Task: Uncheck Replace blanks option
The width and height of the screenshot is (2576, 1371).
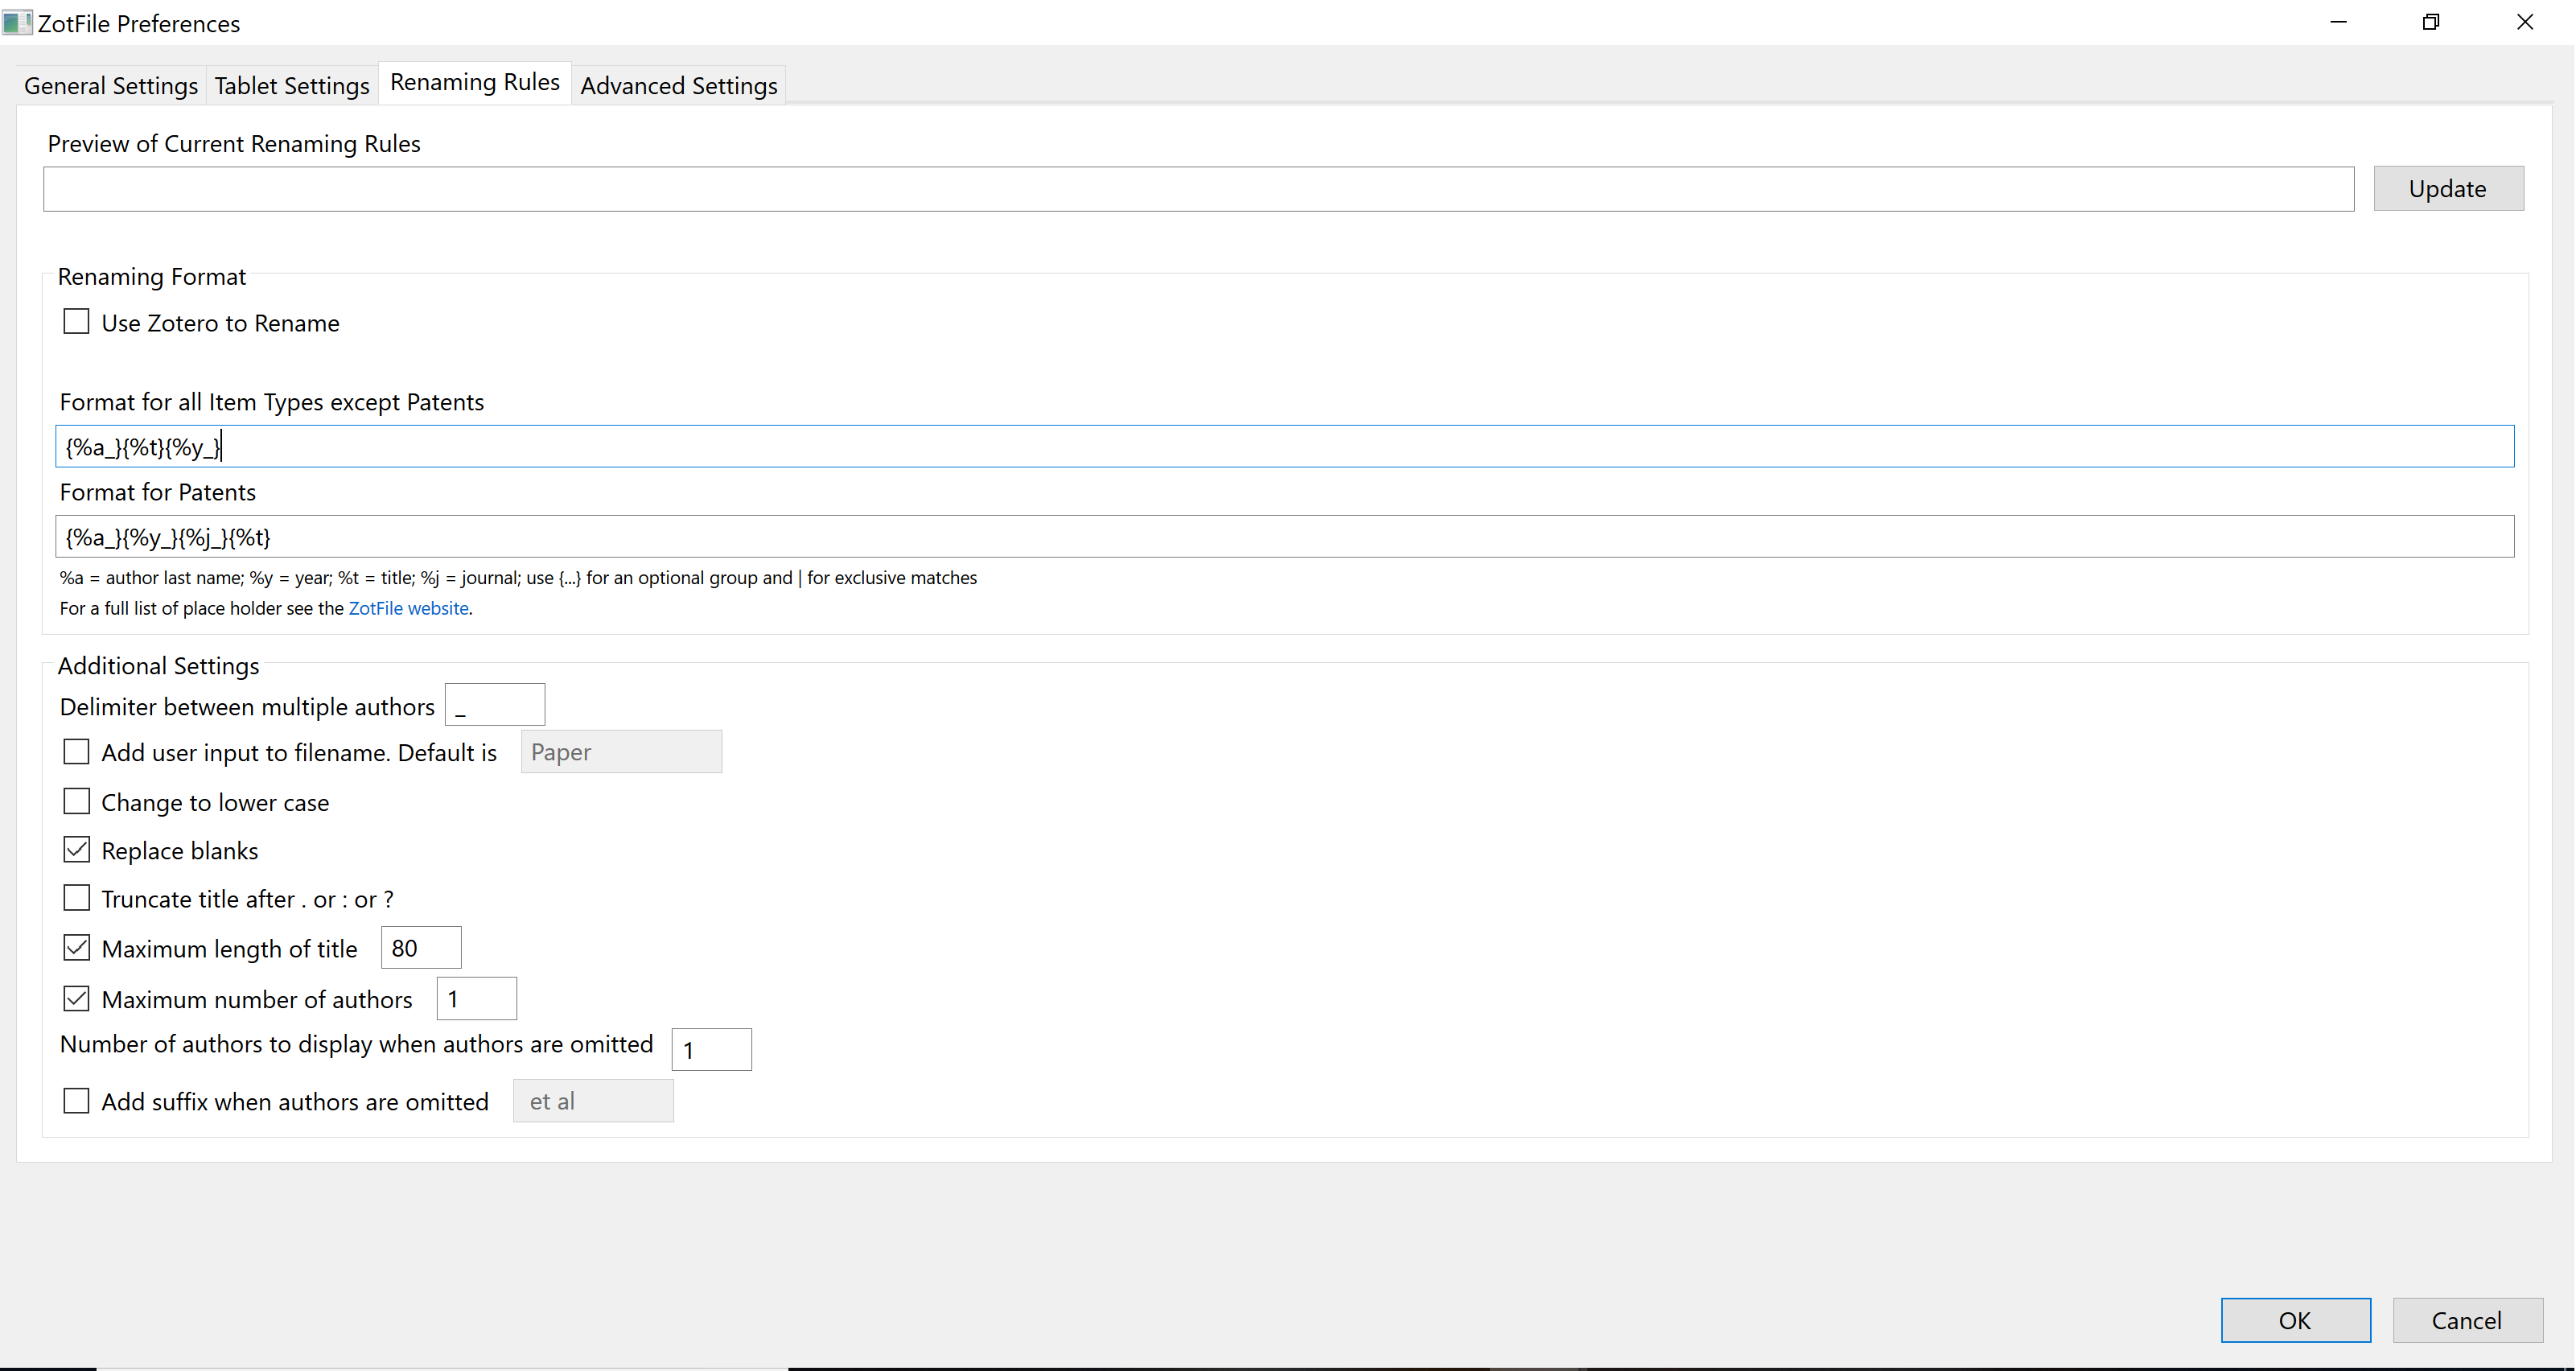Action: pyautogui.click(x=76, y=850)
